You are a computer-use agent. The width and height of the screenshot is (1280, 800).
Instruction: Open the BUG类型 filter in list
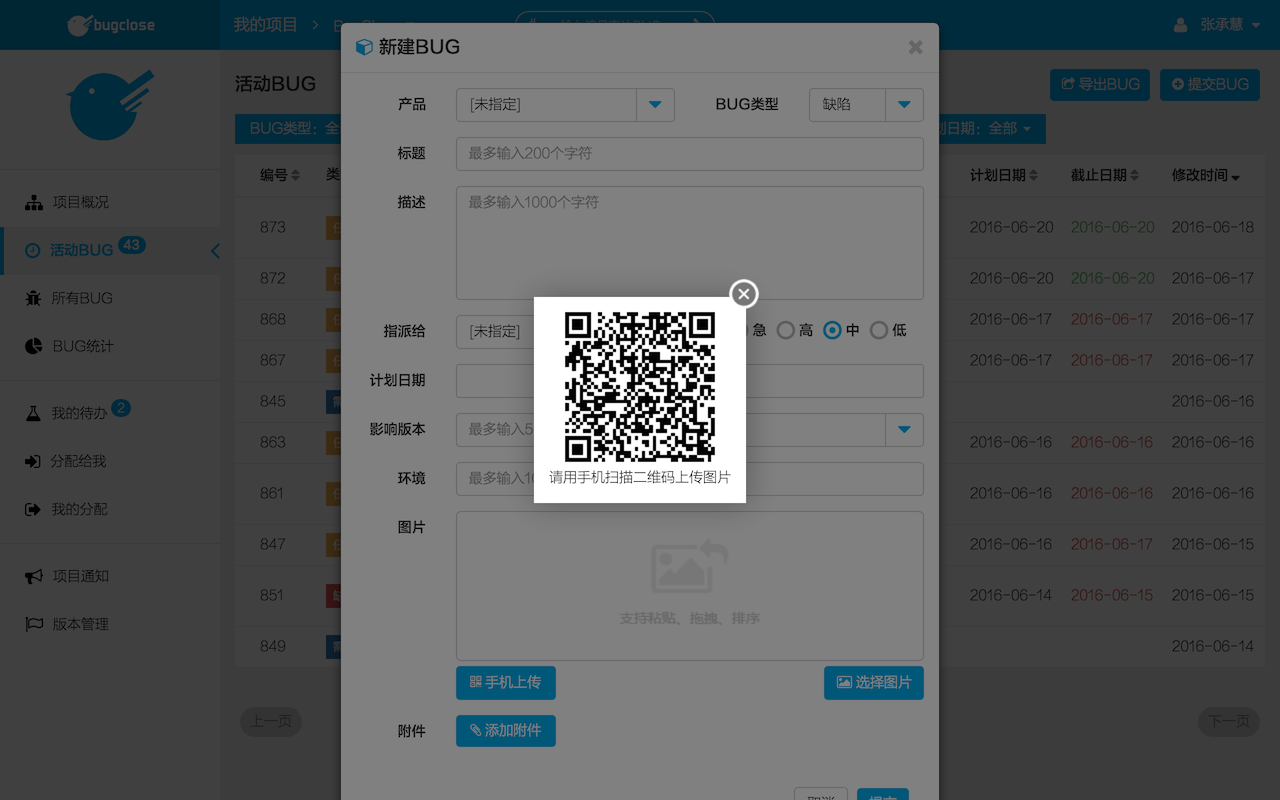point(290,129)
